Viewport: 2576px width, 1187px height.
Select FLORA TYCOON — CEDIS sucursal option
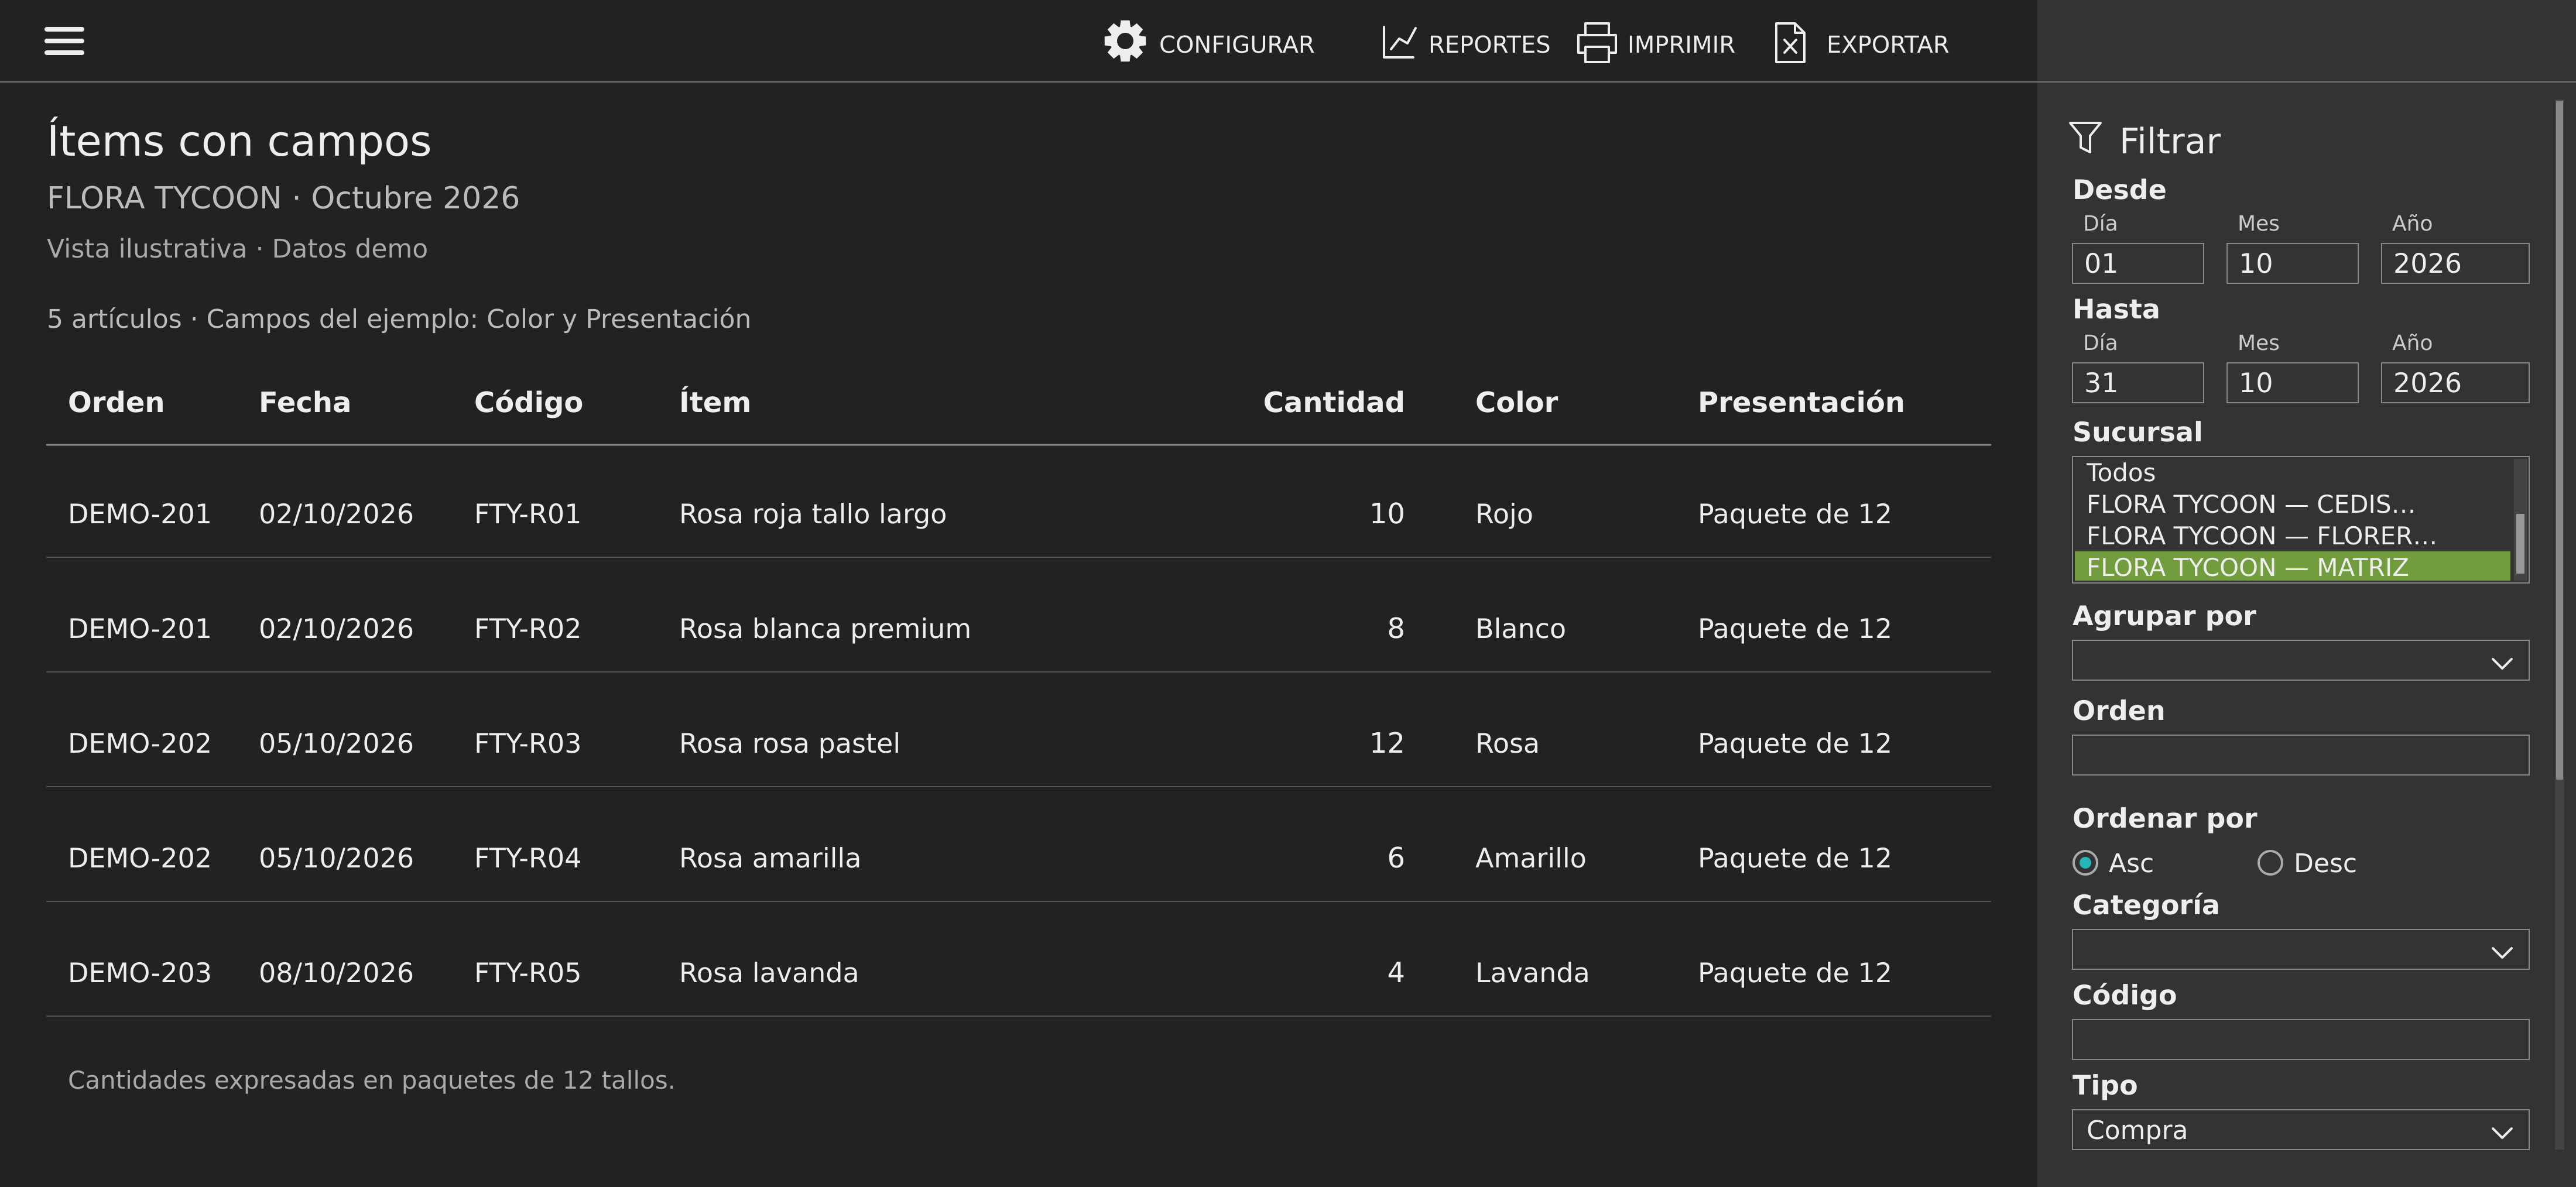2293,504
